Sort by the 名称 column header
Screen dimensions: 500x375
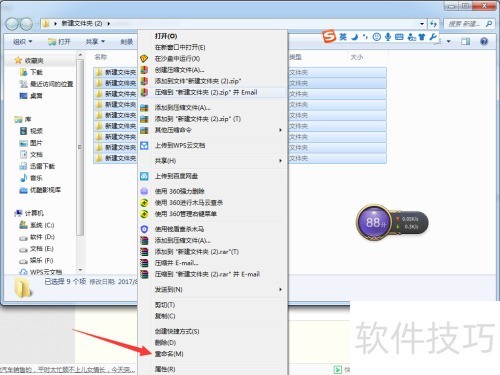point(101,57)
